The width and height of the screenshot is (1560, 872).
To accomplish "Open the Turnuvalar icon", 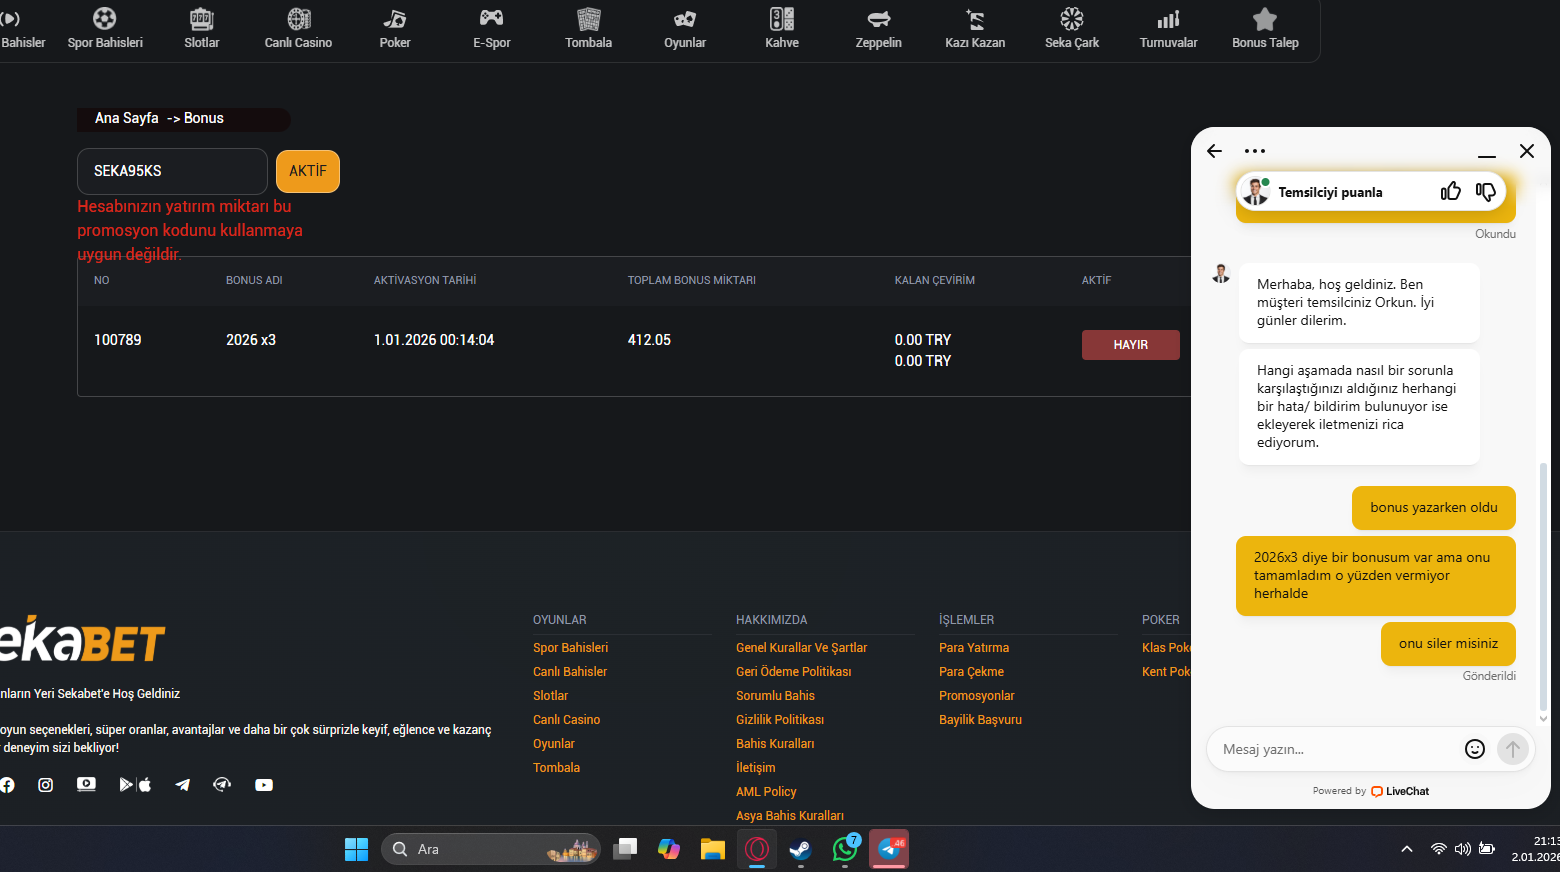I will (1168, 19).
